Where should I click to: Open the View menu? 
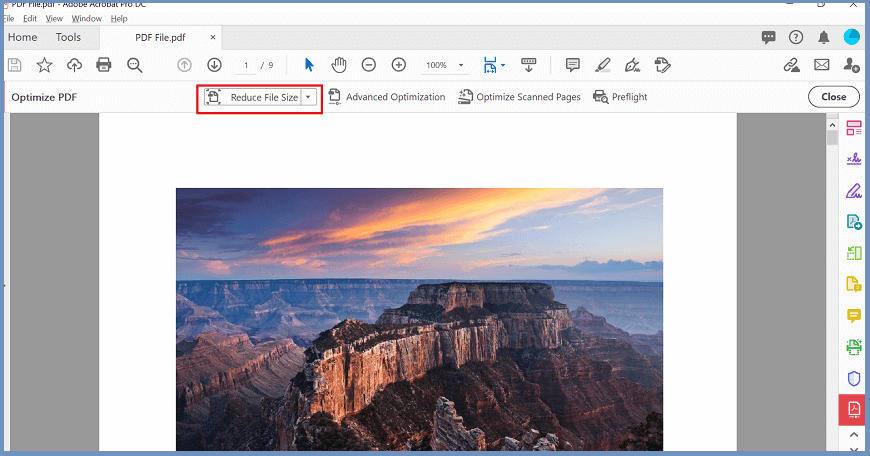(x=54, y=18)
